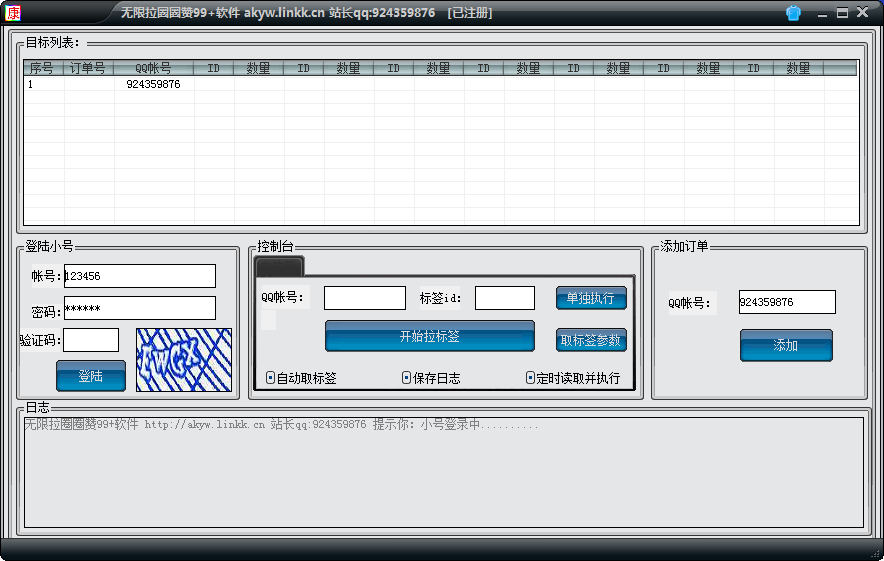This screenshot has height=561, width=884.
Task: Click the captcha verification image
Action: (183, 359)
